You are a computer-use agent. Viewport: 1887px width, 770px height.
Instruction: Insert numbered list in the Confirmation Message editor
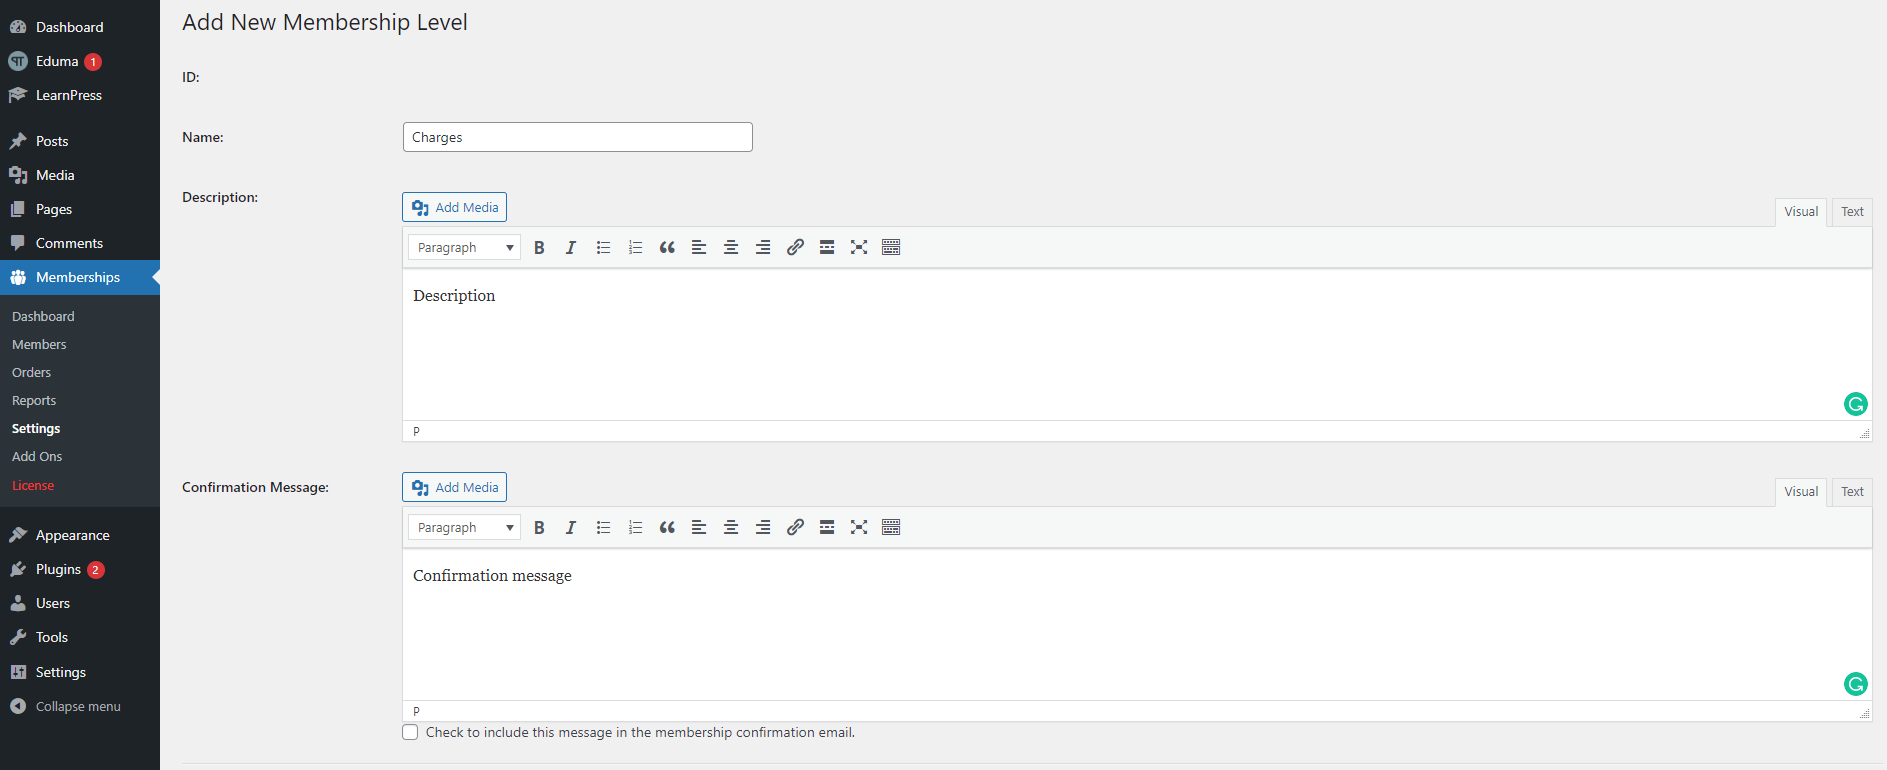pyautogui.click(x=635, y=527)
